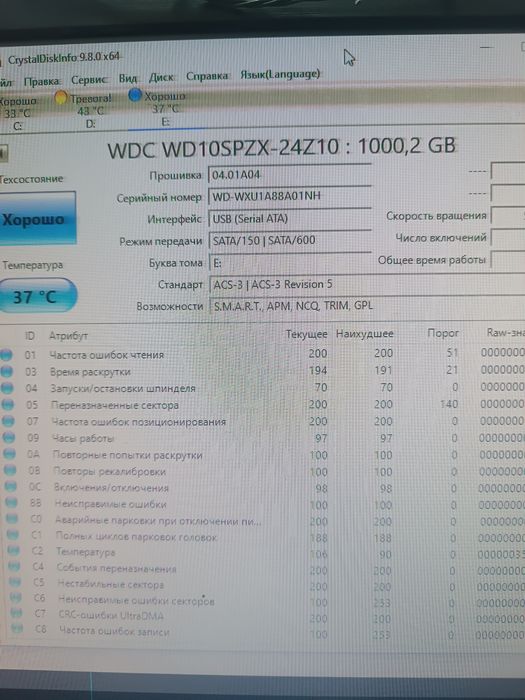
Task: Click status icon for attribute 01
Action: [x=6, y=355]
